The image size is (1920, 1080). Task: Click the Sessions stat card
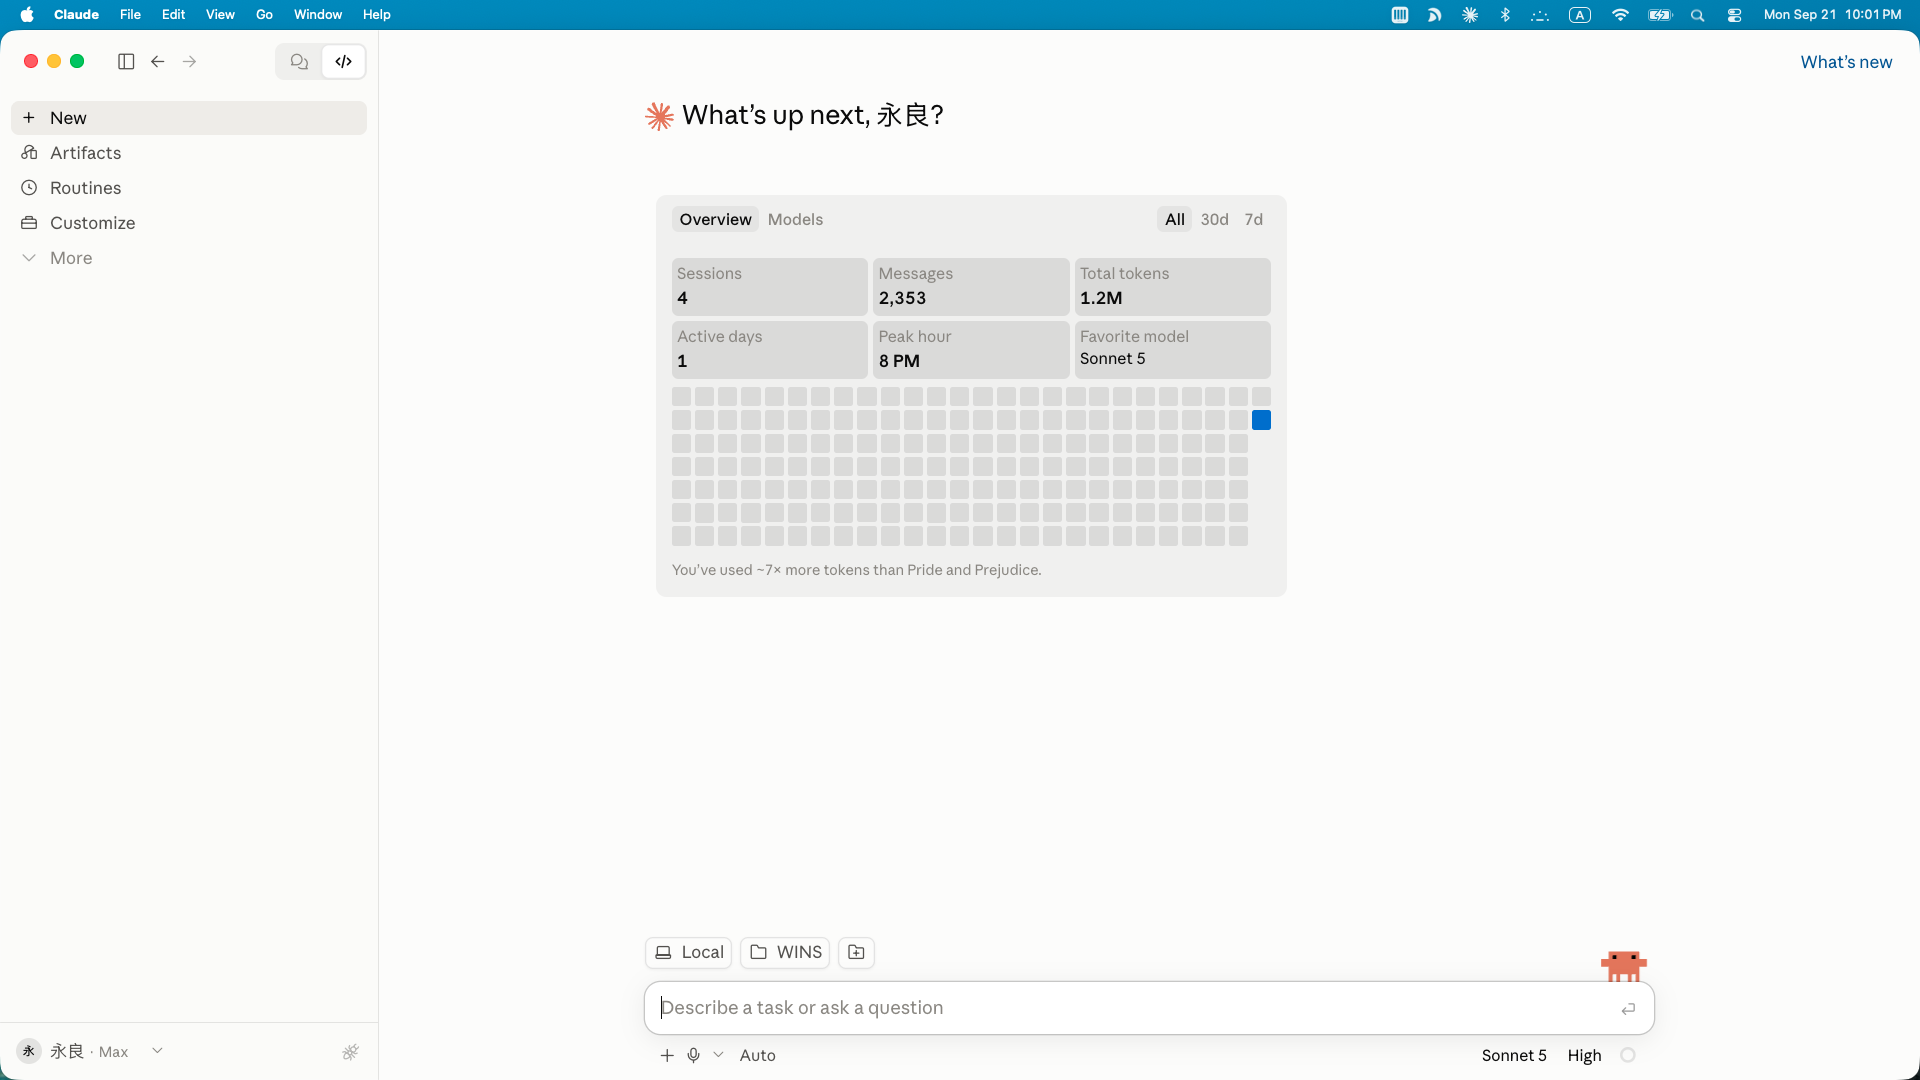pyautogui.click(x=769, y=287)
